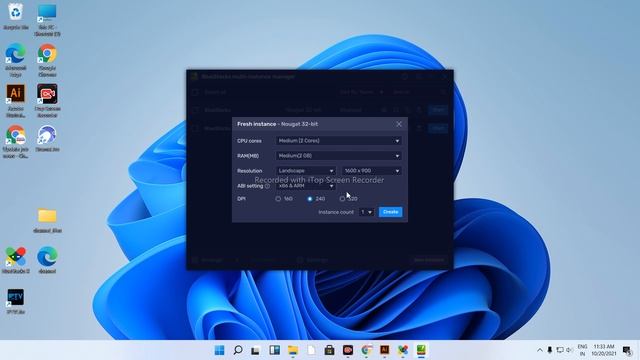Screen dimensions: 640x360
Task: Open the 1600 x 900 resolution dropdown
Action: [x=372, y=171]
